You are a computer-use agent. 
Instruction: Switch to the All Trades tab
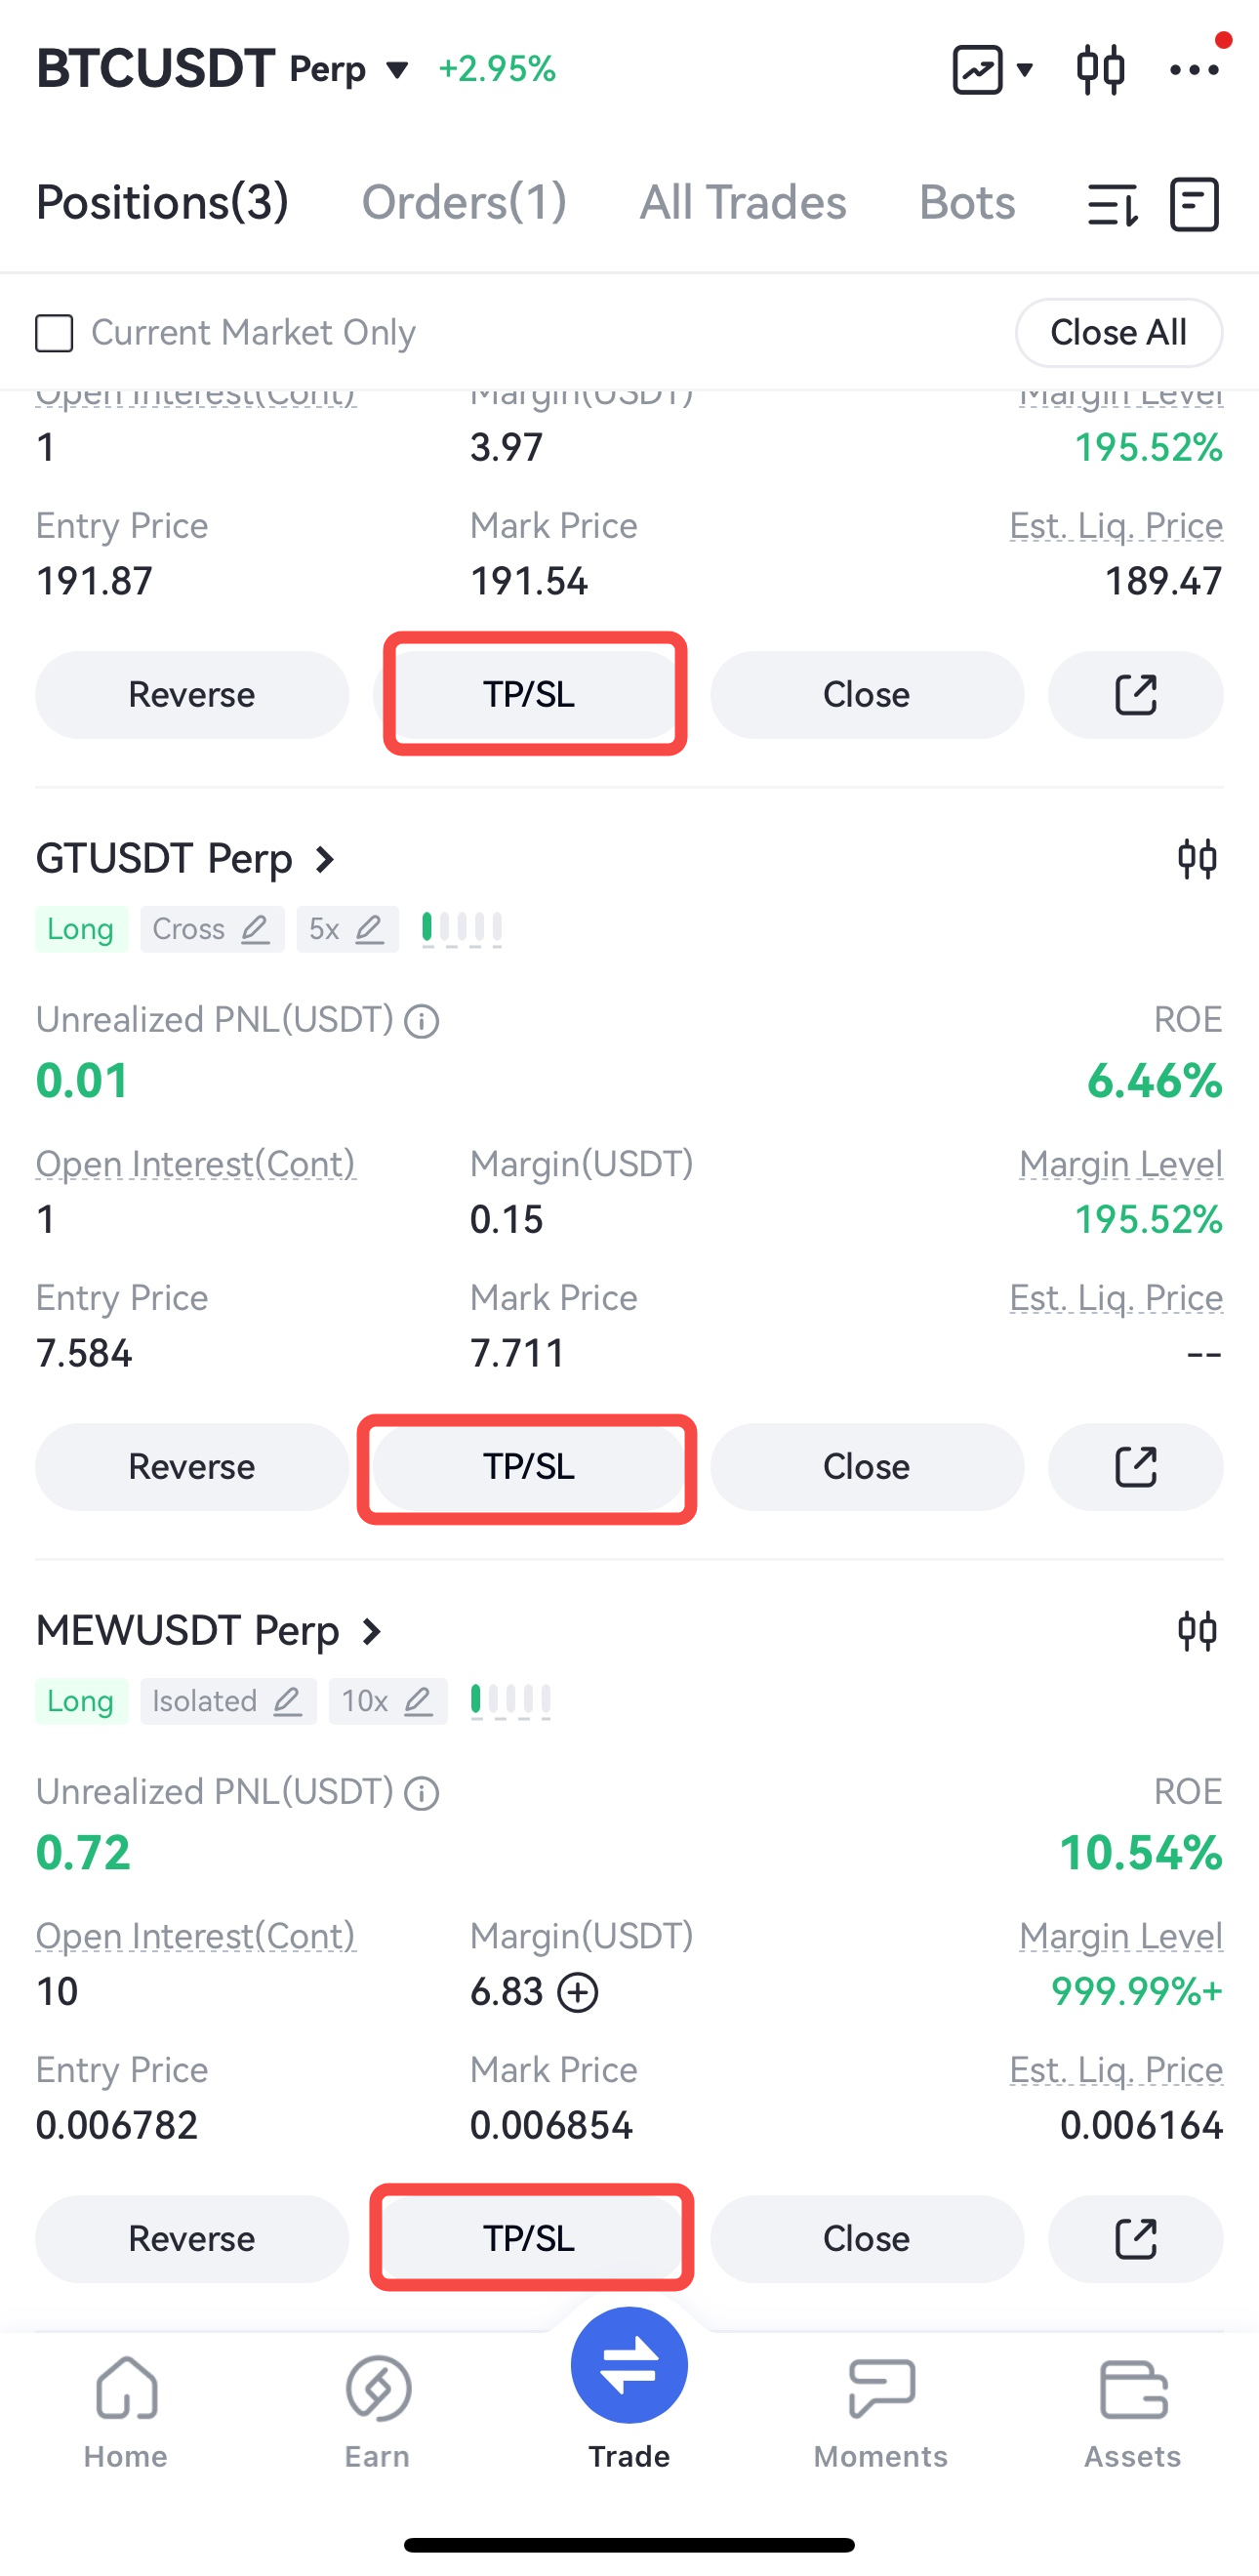point(743,203)
